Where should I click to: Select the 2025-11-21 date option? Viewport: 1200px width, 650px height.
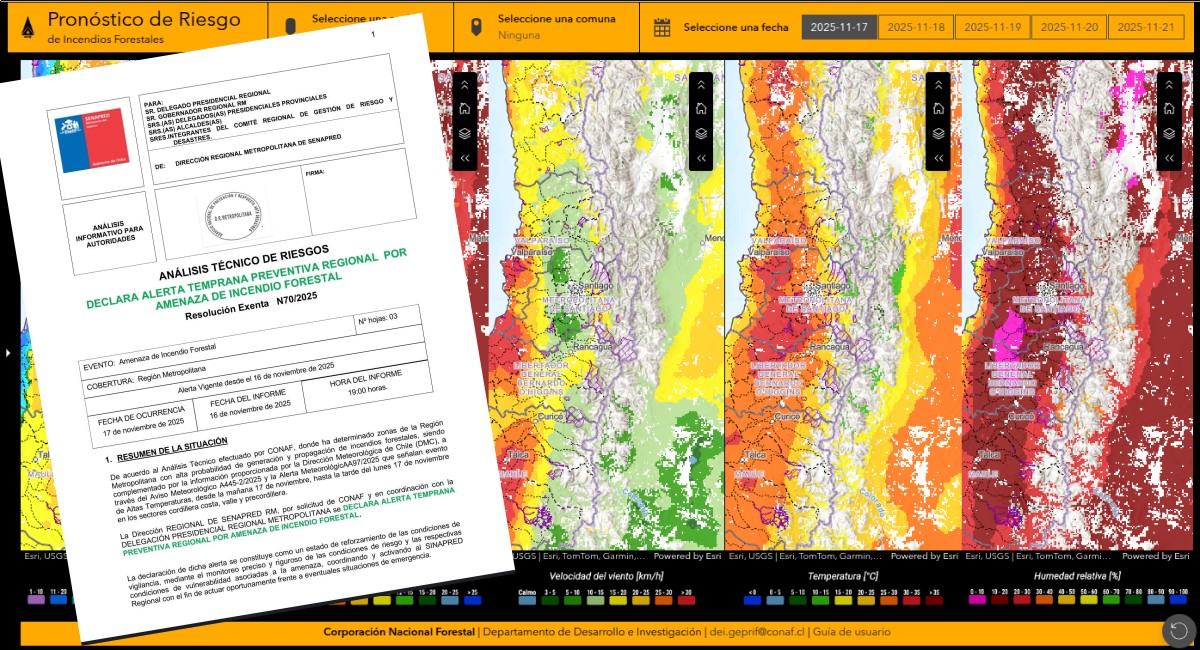click(1142, 27)
